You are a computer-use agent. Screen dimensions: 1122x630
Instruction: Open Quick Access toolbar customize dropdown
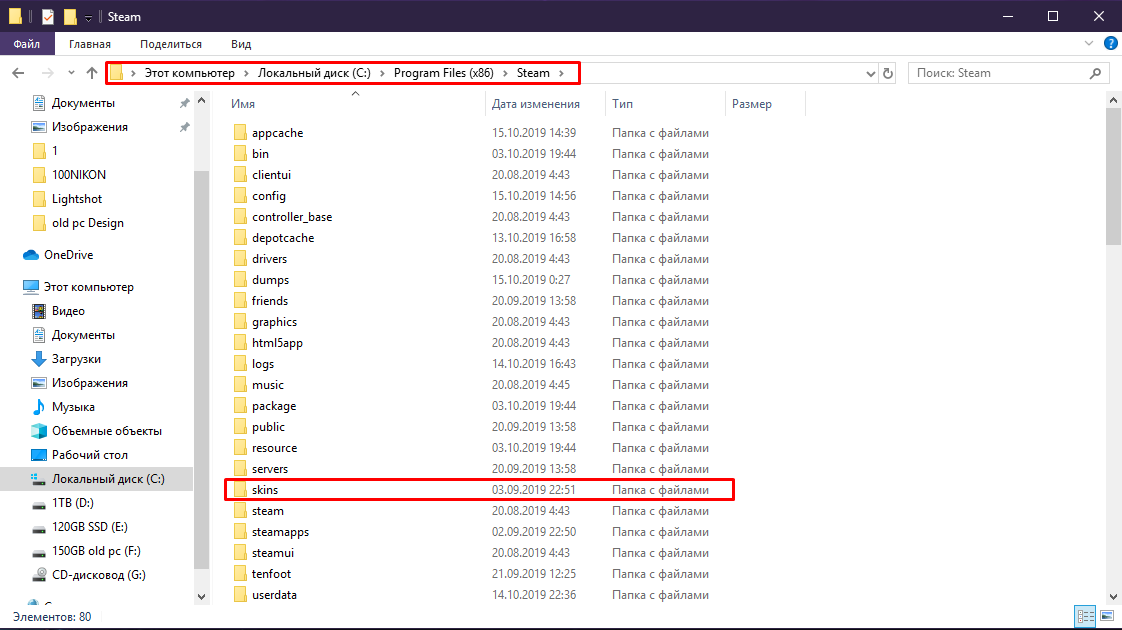click(x=88, y=17)
